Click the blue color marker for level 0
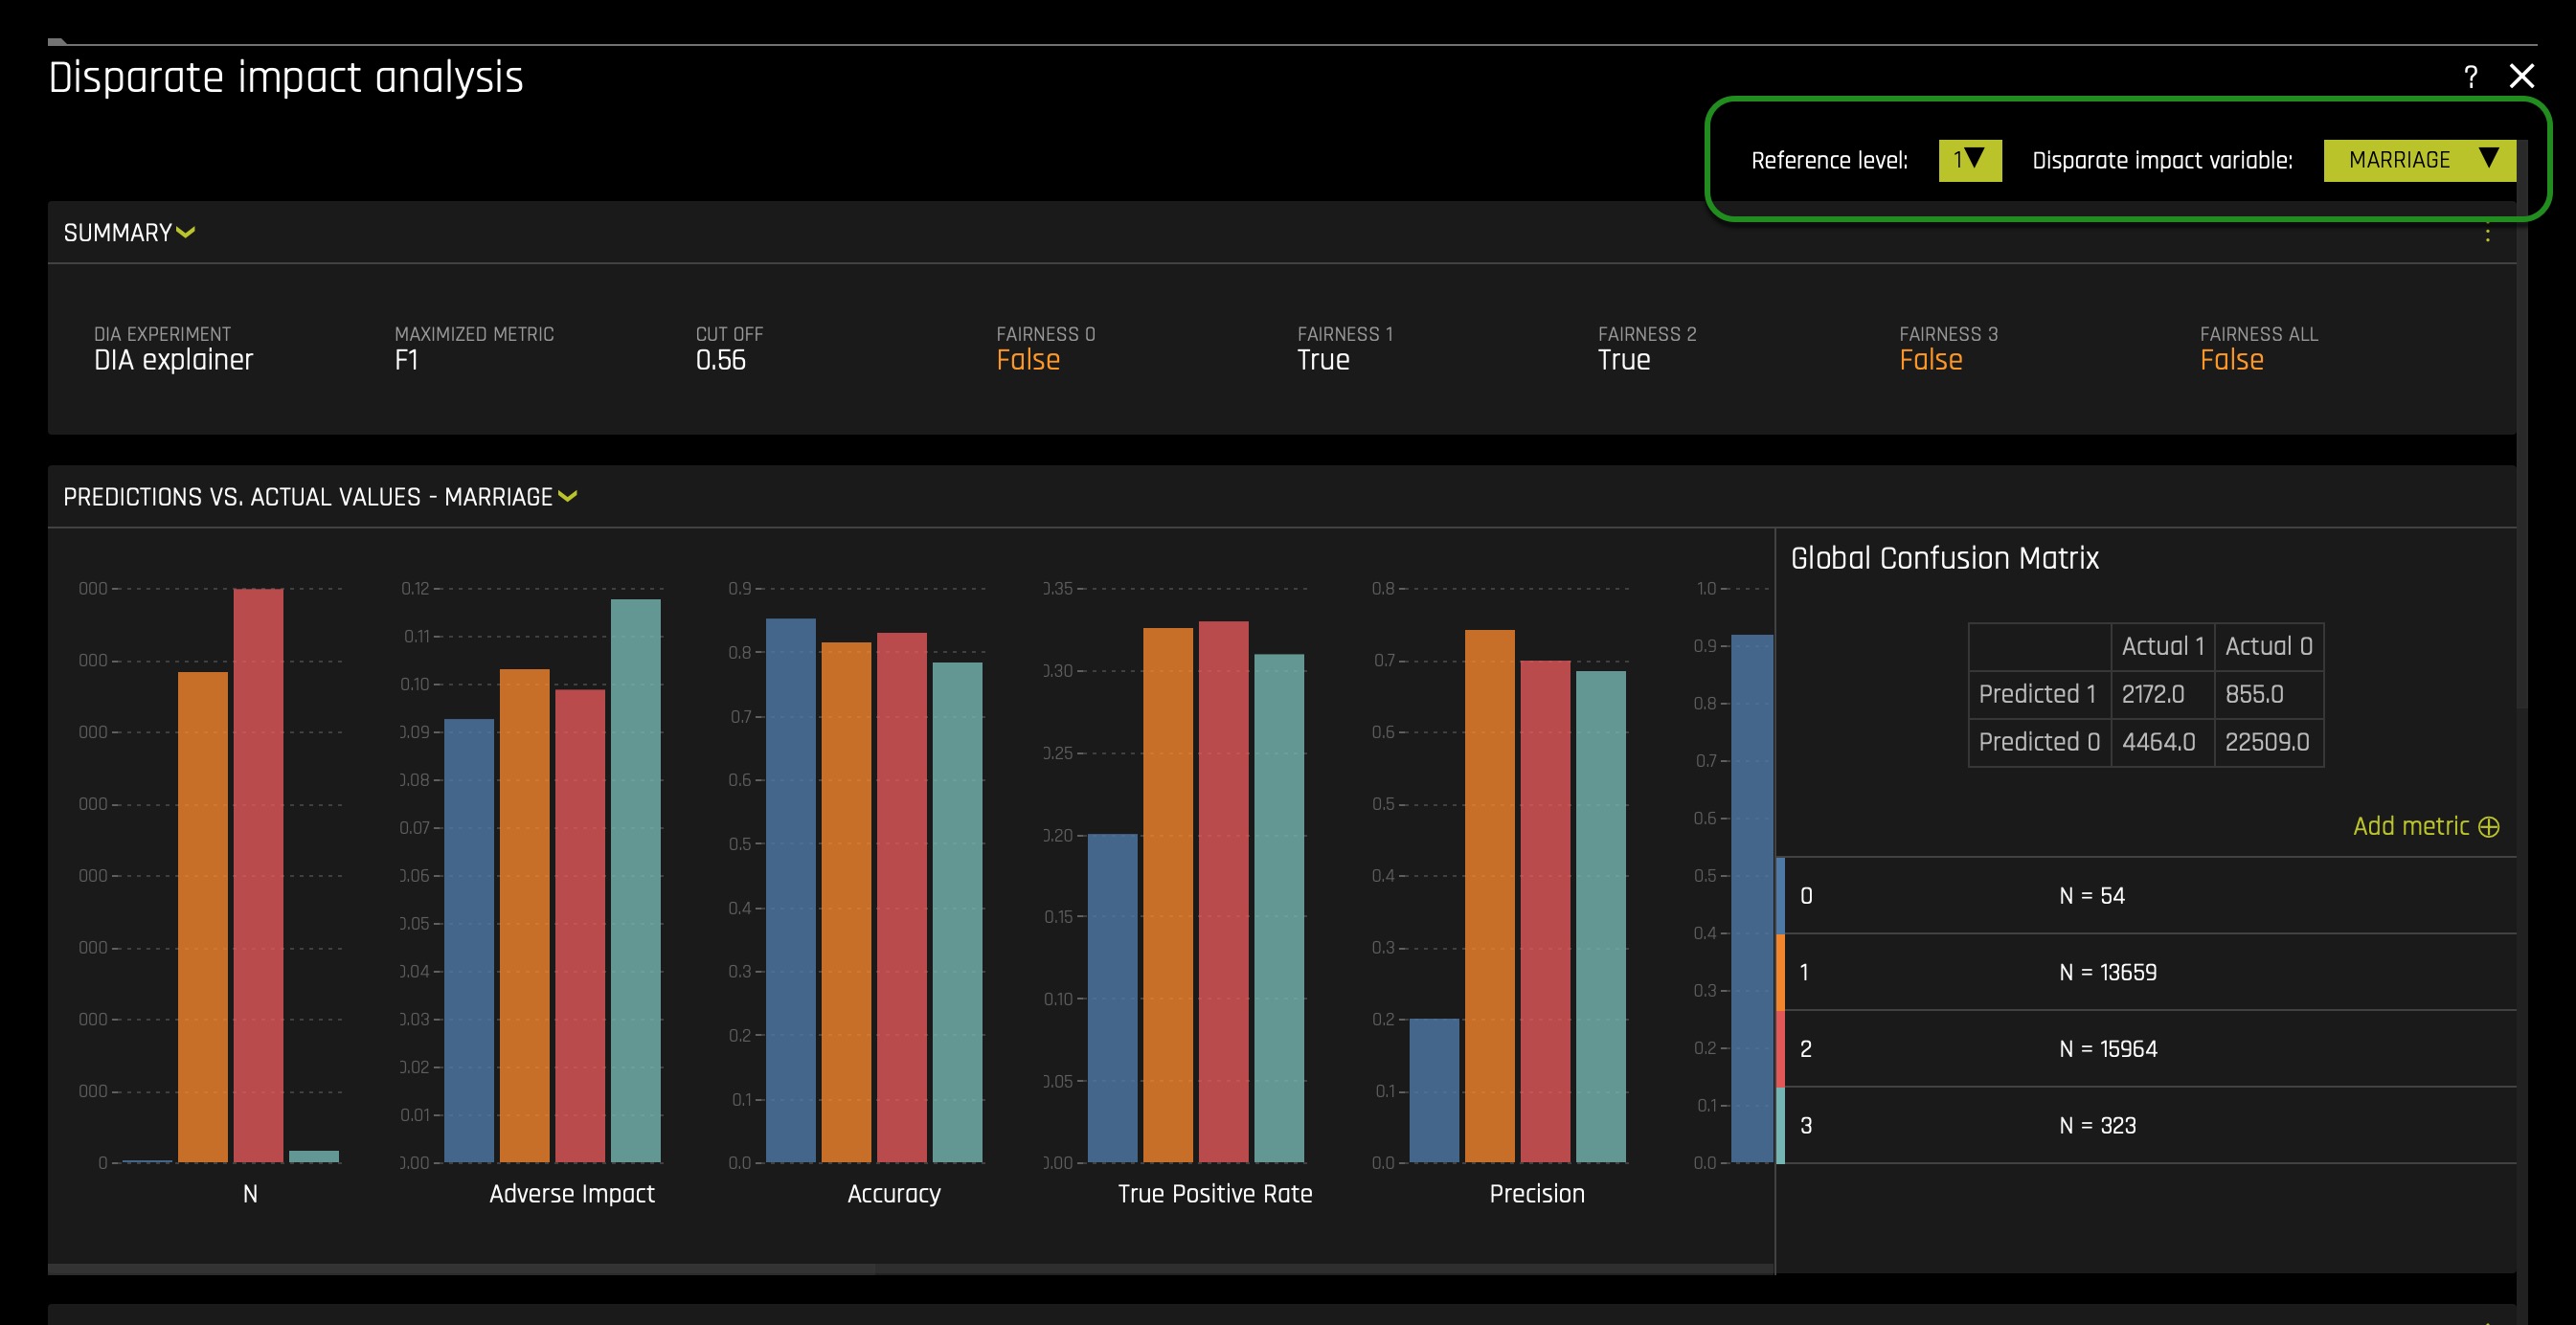The width and height of the screenshot is (2576, 1325). point(1780,895)
